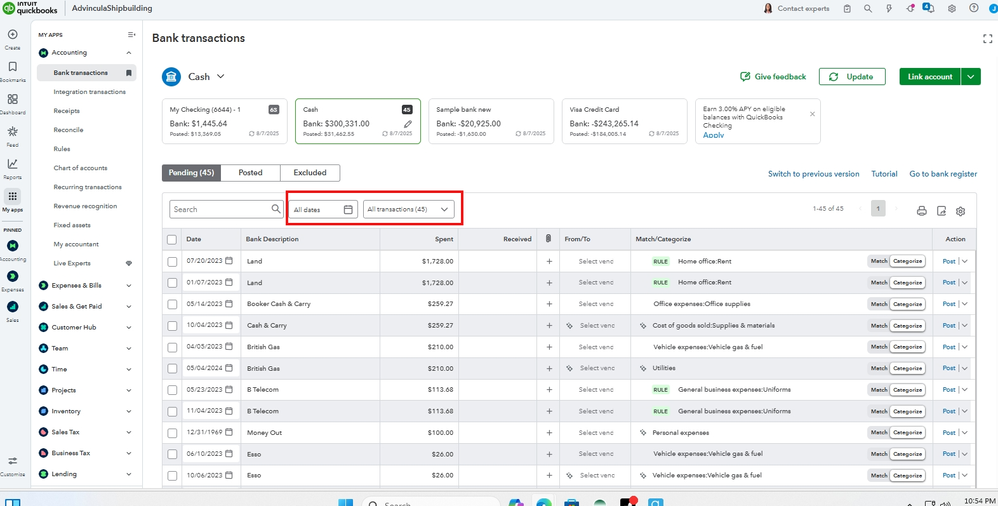This screenshot has width=998, height=506.
Task: Select the Booker Cash & Carry row checkbox
Action: click(x=172, y=304)
